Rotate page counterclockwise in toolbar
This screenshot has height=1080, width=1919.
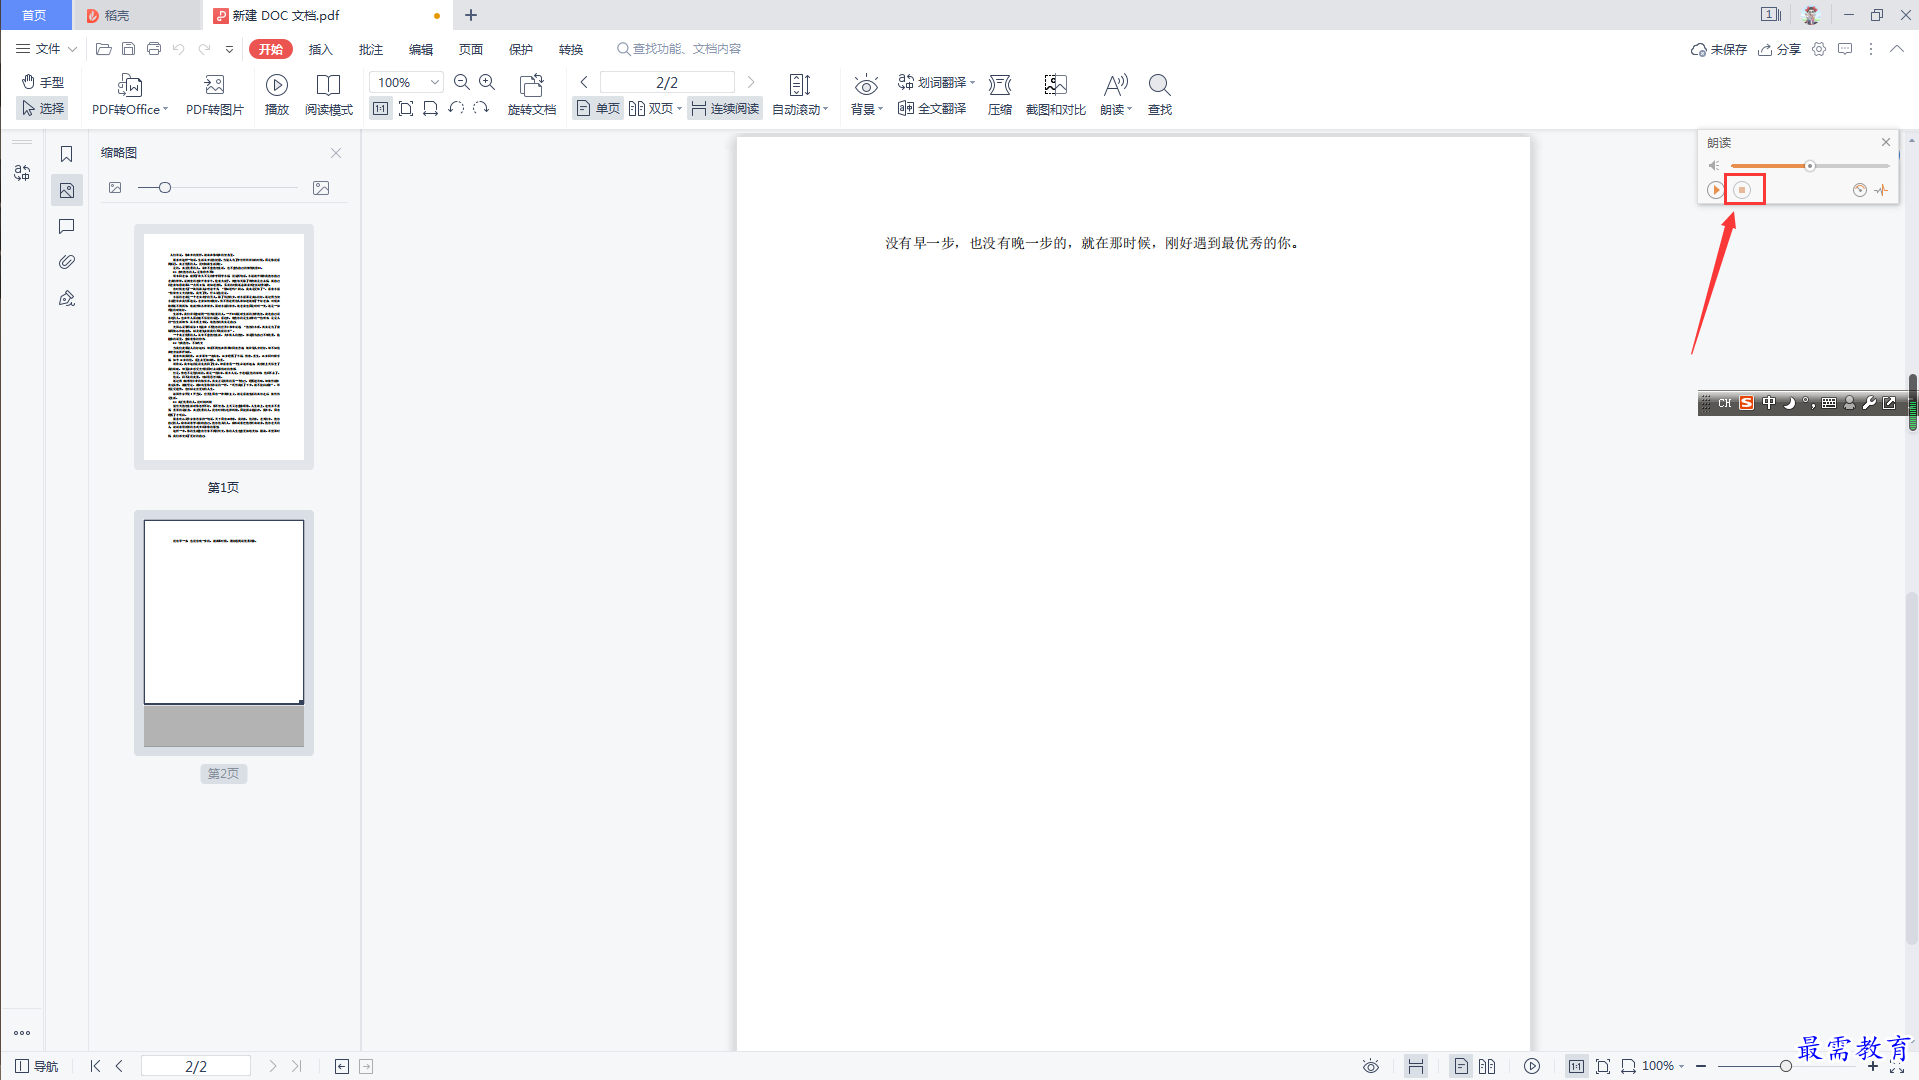pos(456,108)
